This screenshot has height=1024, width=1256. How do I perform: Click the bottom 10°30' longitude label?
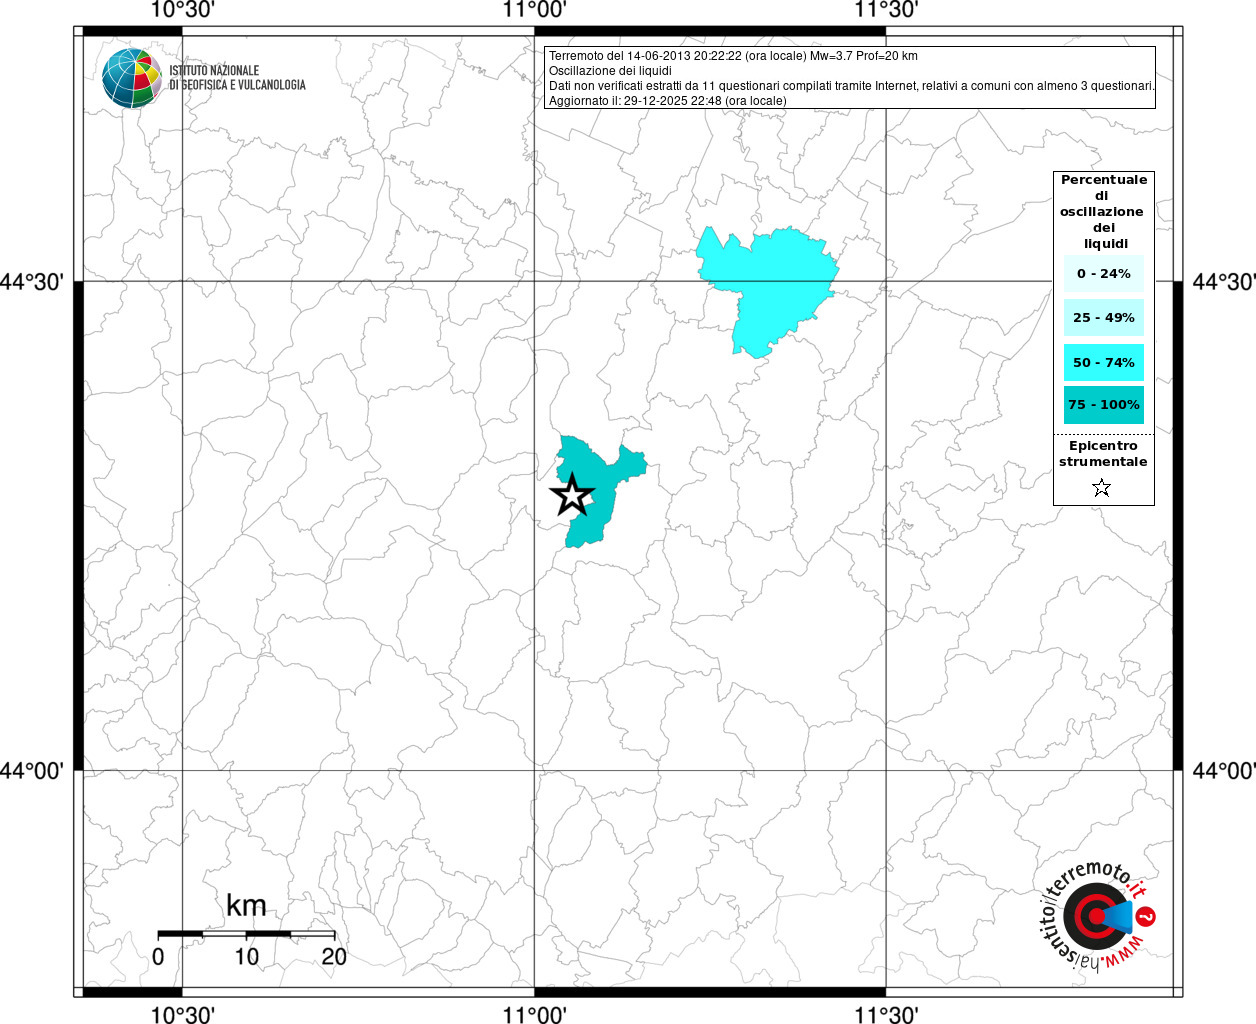click(183, 1014)
